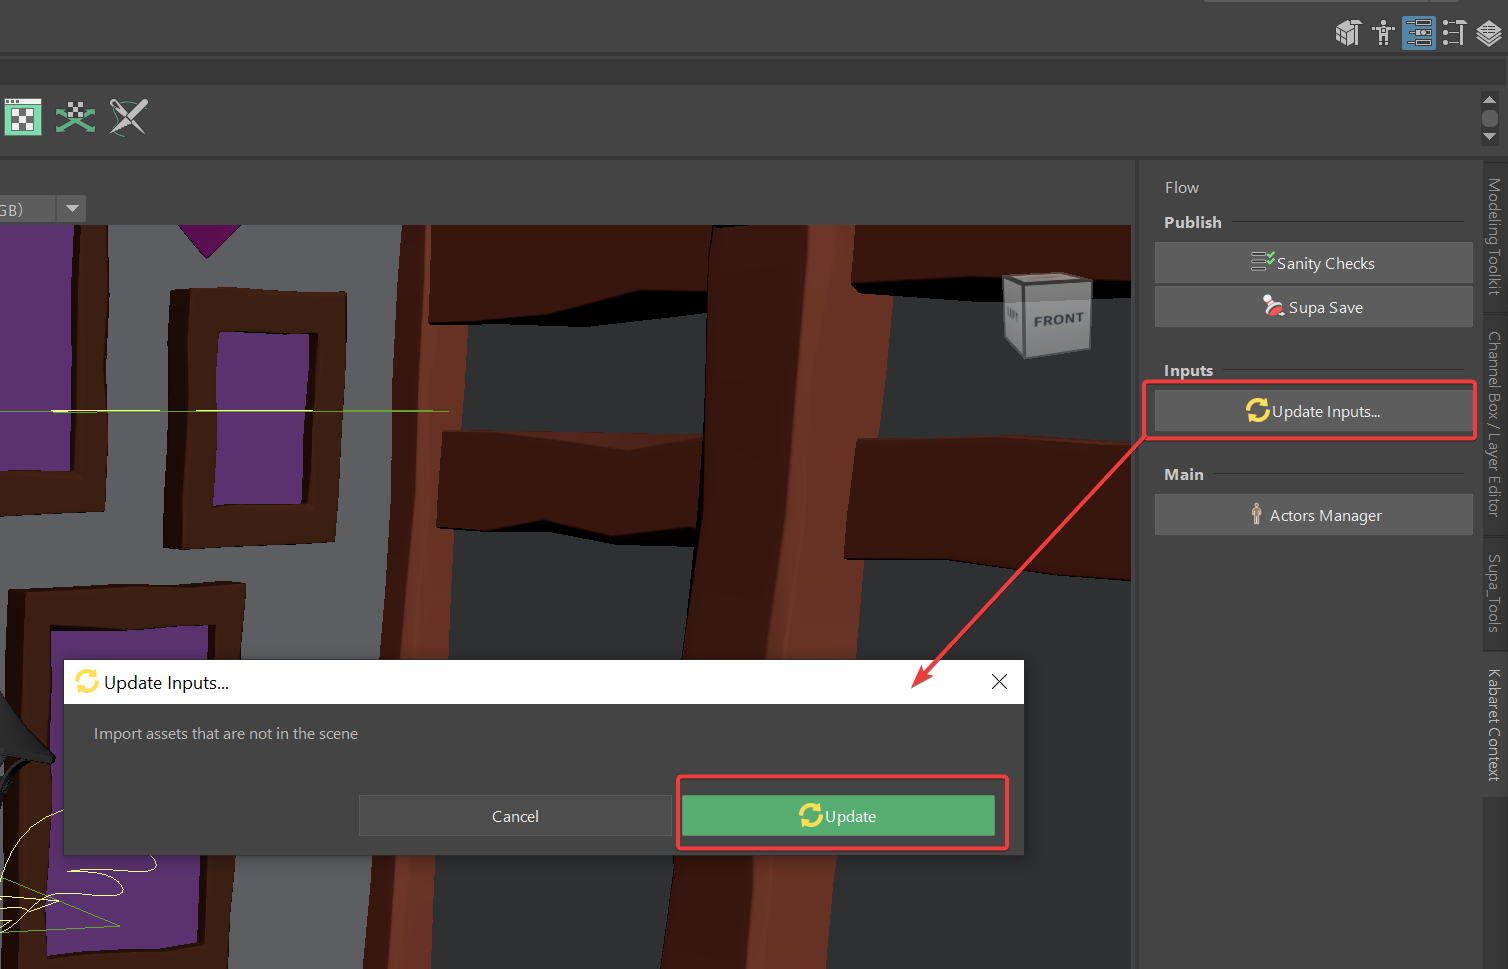This screenshot has height=969, width=1508.
Task: Open the Kabaret Context side tab
Action: 1494,725
